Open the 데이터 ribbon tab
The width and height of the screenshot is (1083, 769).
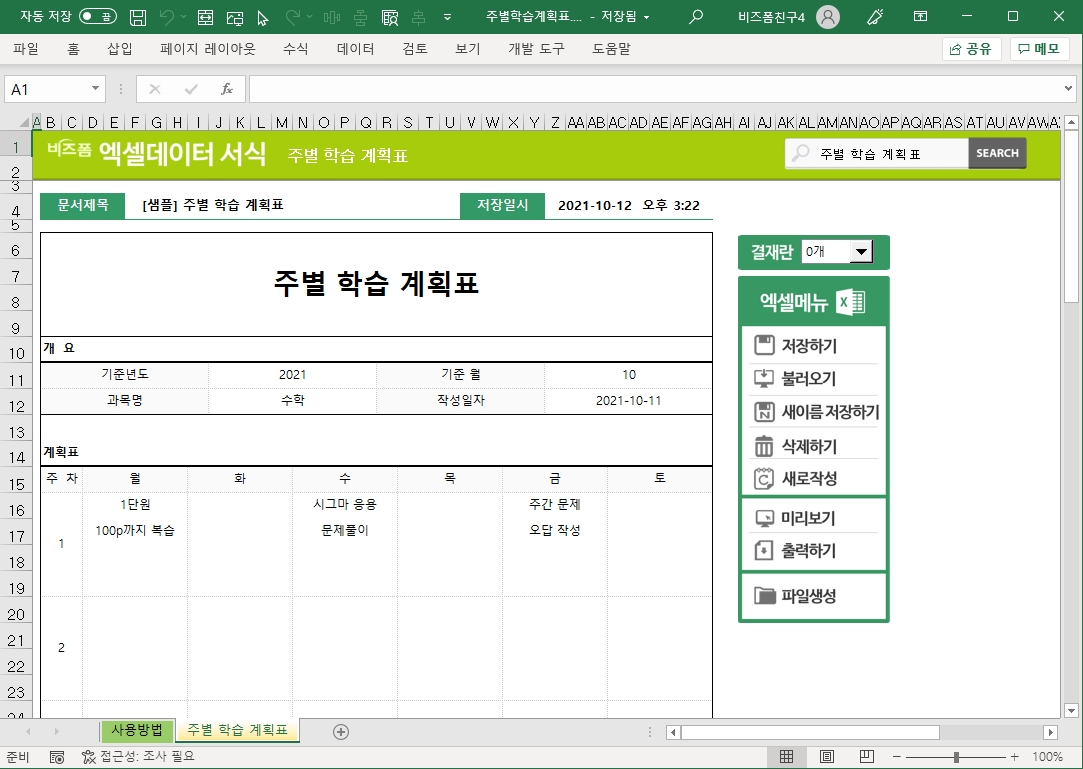click(355, 49)
